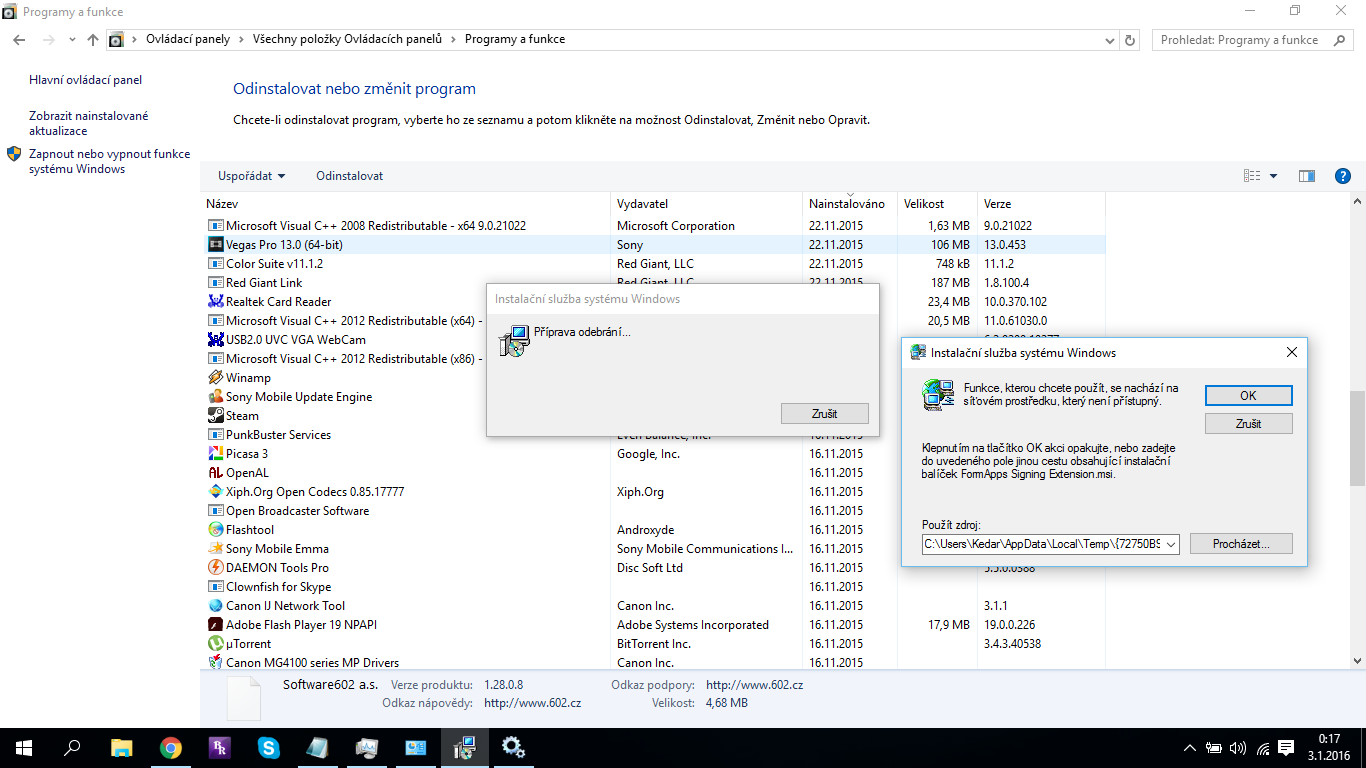
Task: Select the Color Suite v11.1.2 row
Action: pos(655,264)
